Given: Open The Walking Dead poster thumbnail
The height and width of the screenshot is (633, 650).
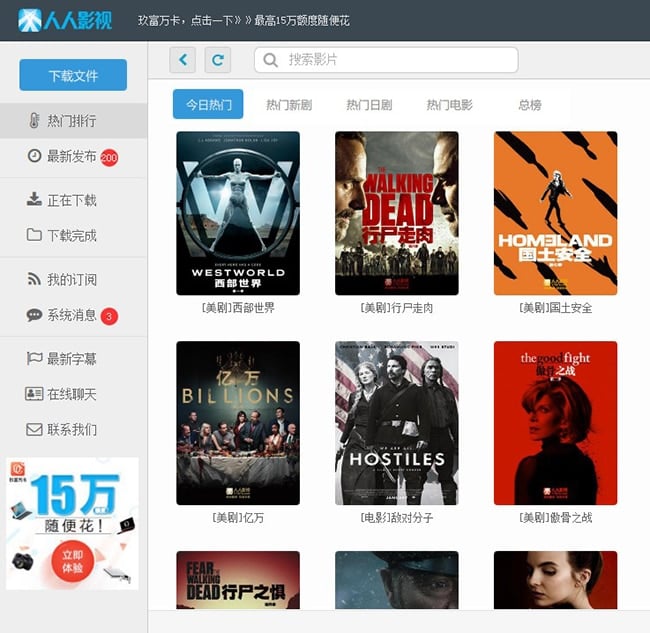Looking at the screenshot, I should pos(397,213).
